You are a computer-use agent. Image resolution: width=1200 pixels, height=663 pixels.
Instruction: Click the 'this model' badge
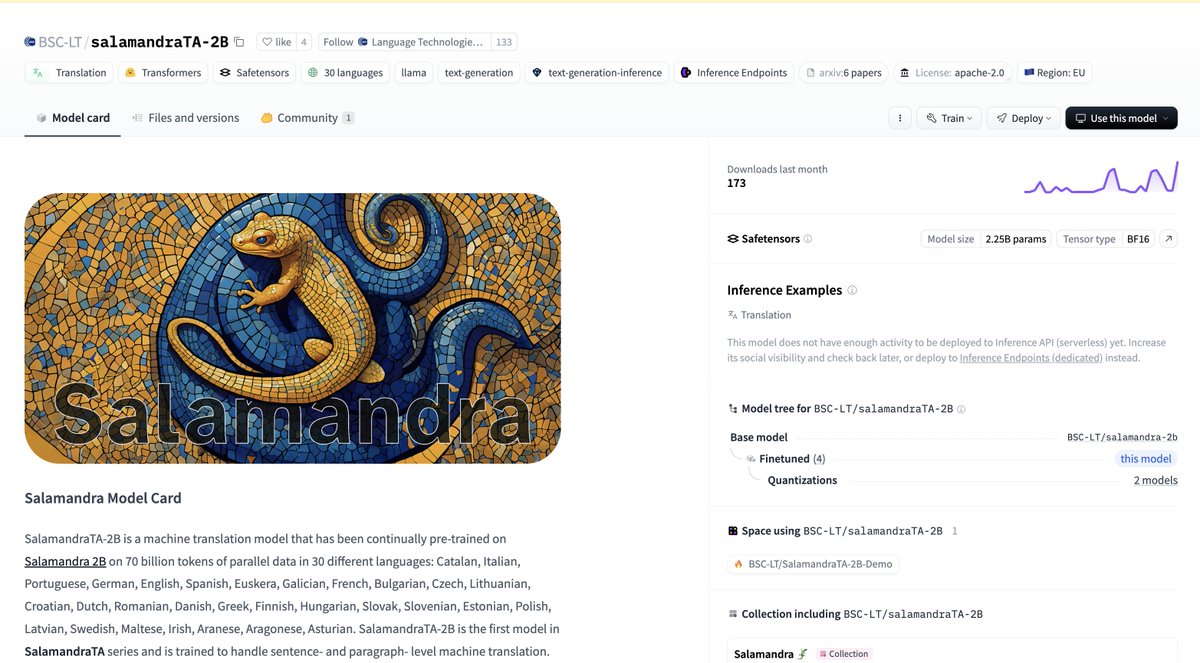pyautogui.click(x=1145, y=459)
